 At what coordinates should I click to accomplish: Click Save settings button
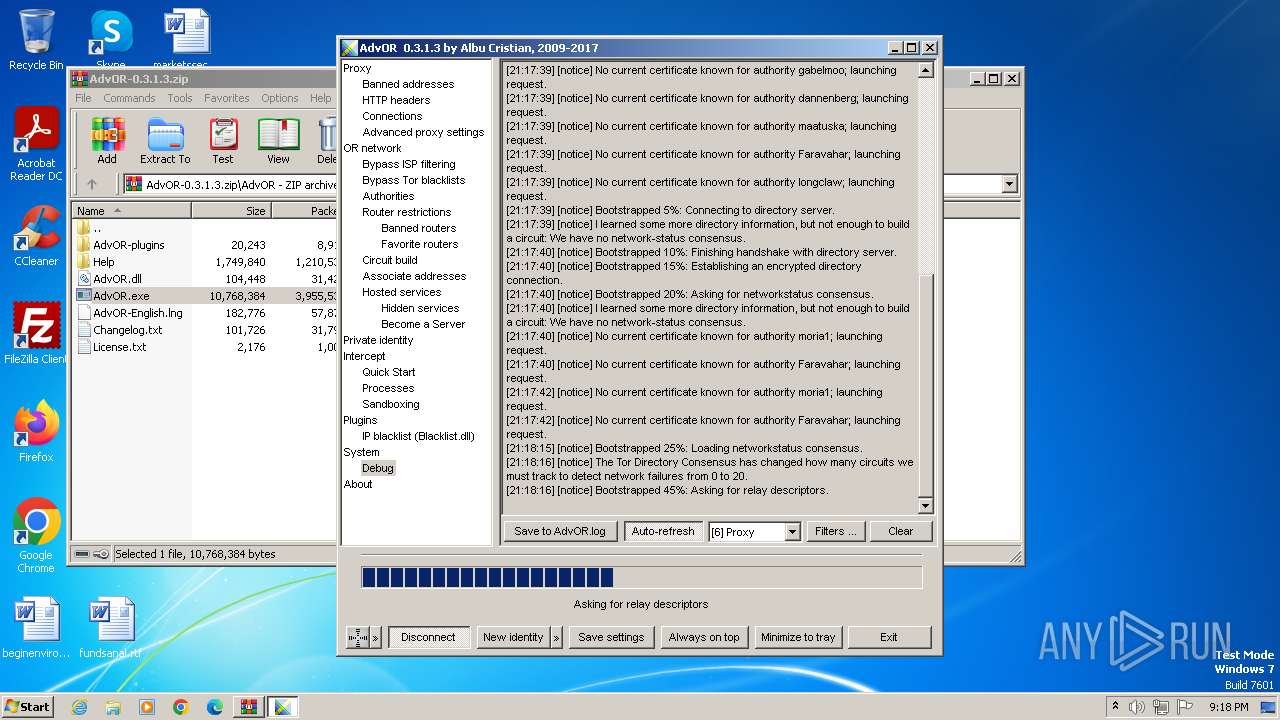click(x=611, y=637)
